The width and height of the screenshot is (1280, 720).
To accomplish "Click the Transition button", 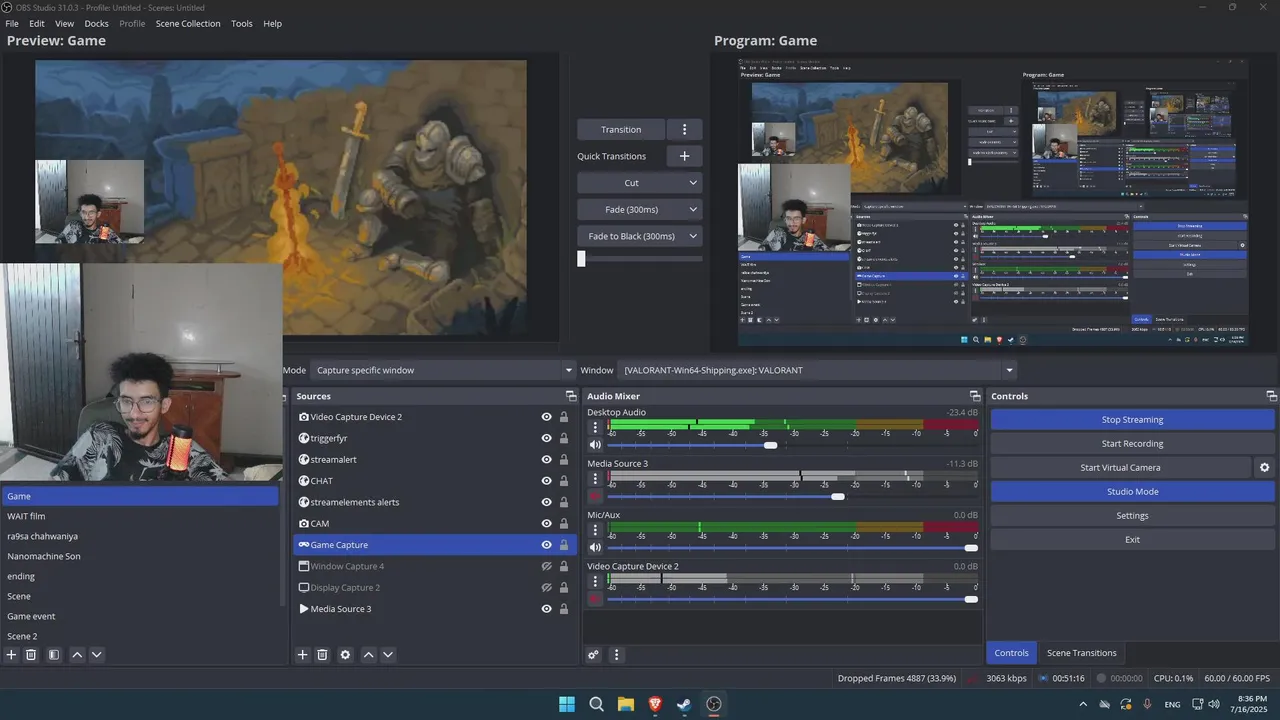I will [x=621, y=129].
